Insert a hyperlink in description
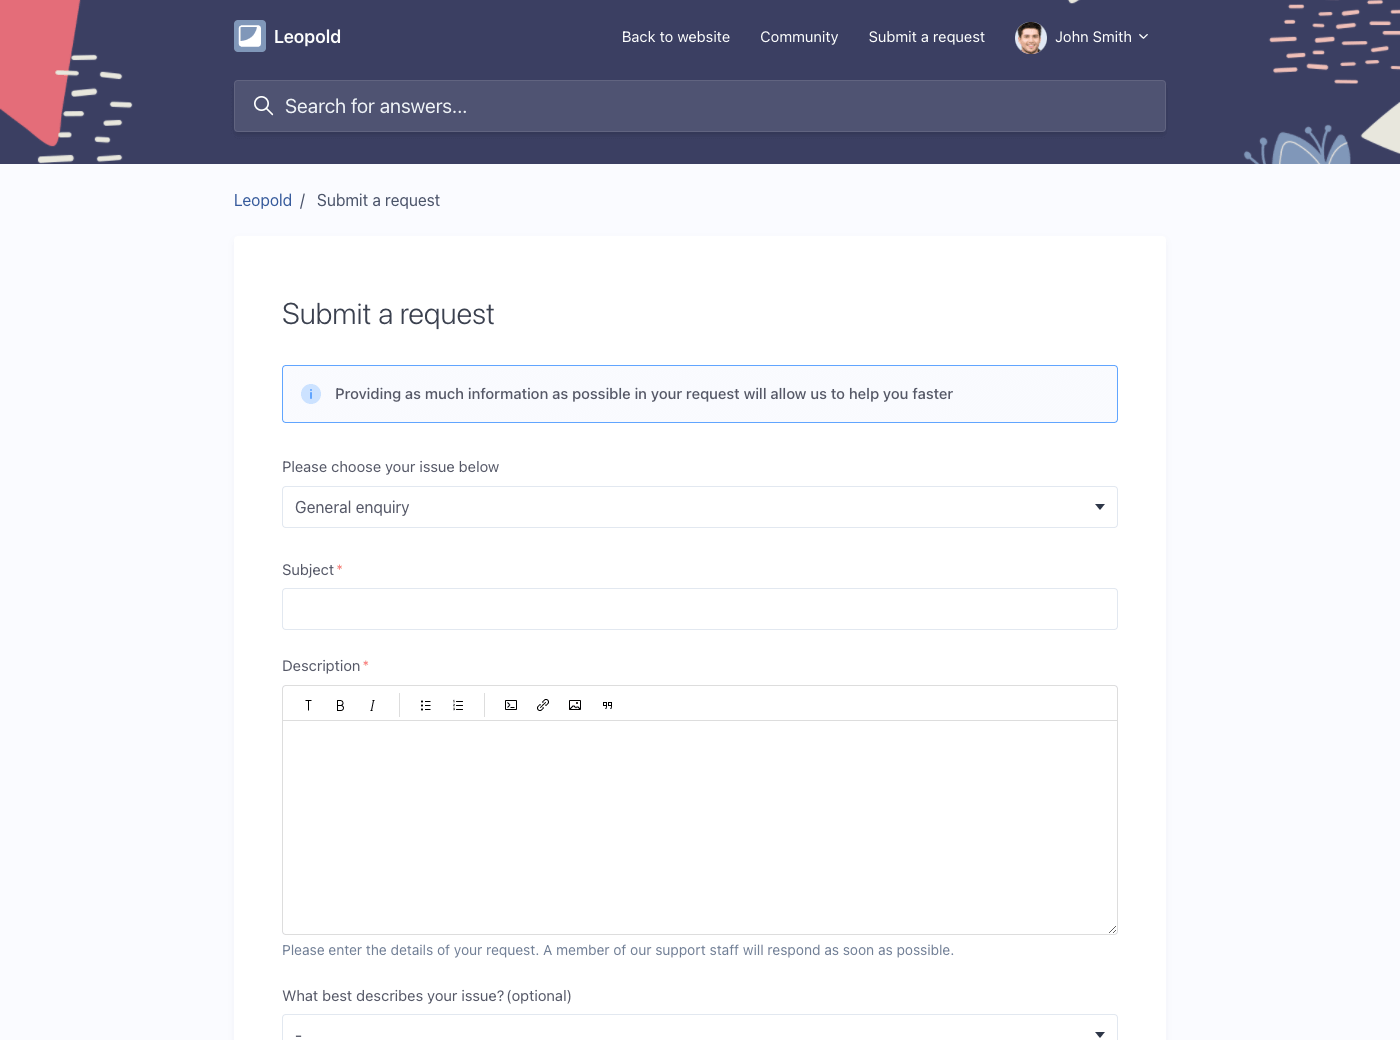Image resolution: width=1400 pixels, height=1040 pixels. [543, 706]
